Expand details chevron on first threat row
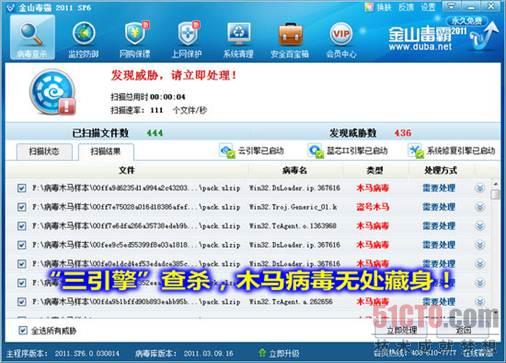This screenshot has height=363, width=506. click(x=480, y=188)
